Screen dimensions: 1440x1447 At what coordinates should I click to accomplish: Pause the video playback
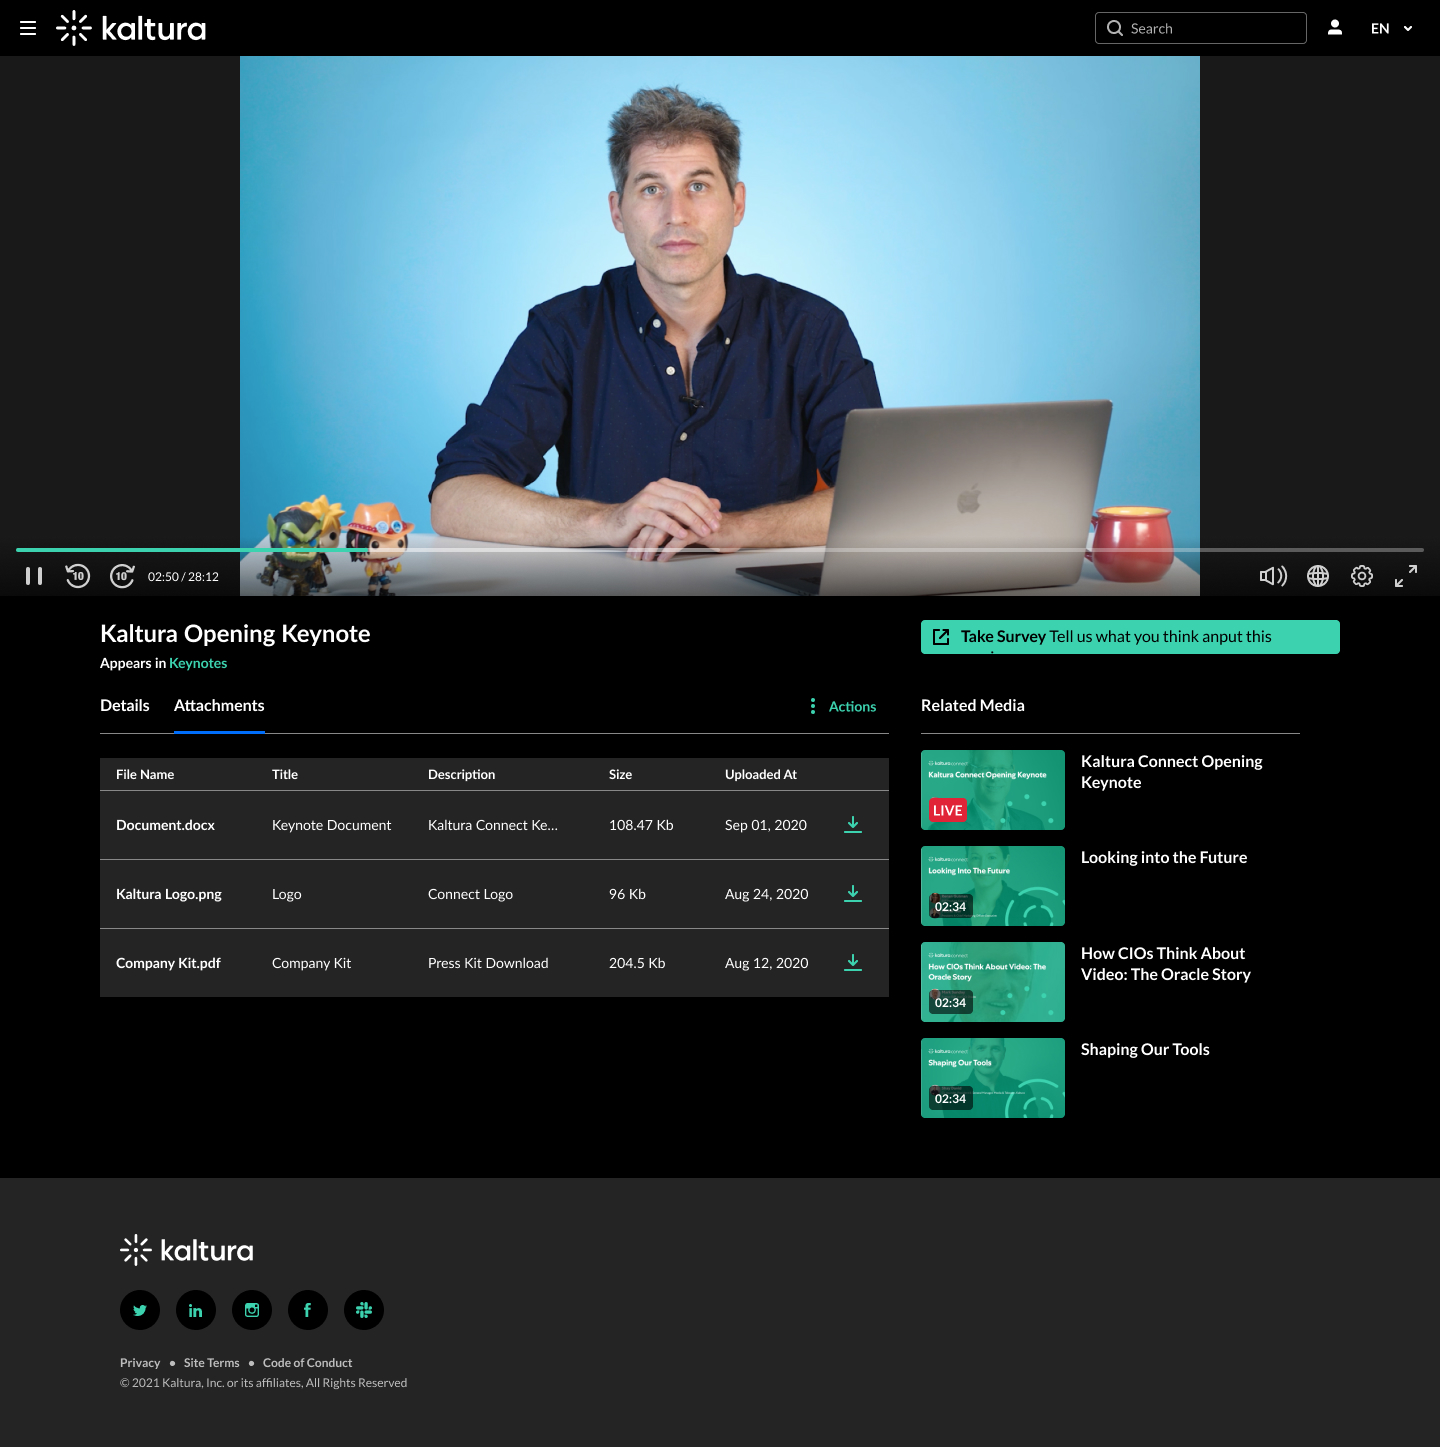pyautogui.click(x=34, y=576)
